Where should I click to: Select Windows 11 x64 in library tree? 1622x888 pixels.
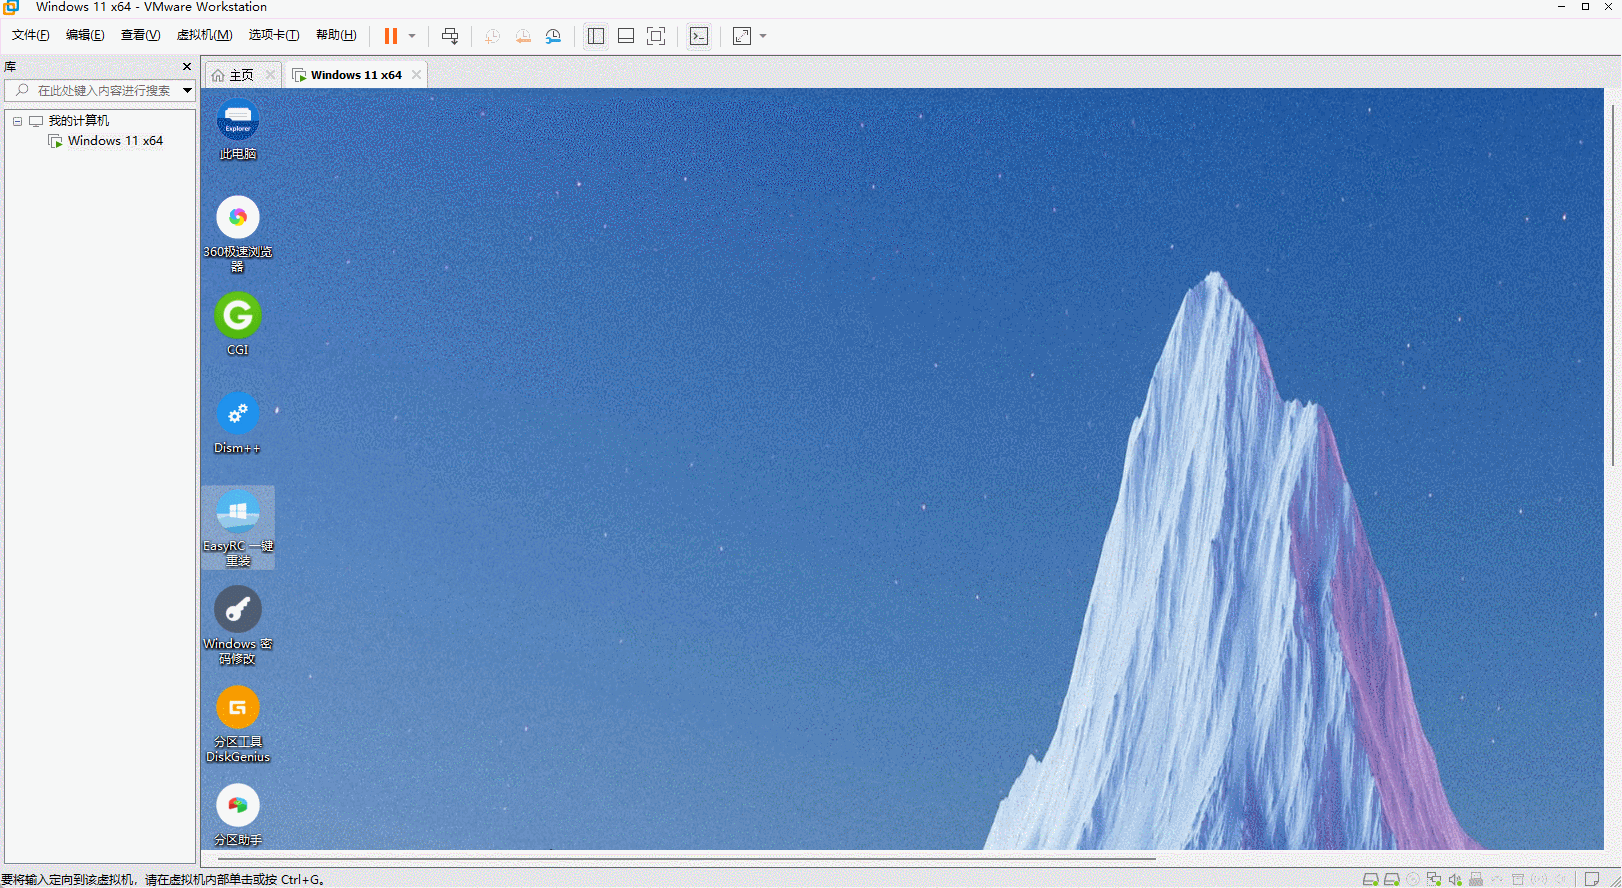click(115, 141)
